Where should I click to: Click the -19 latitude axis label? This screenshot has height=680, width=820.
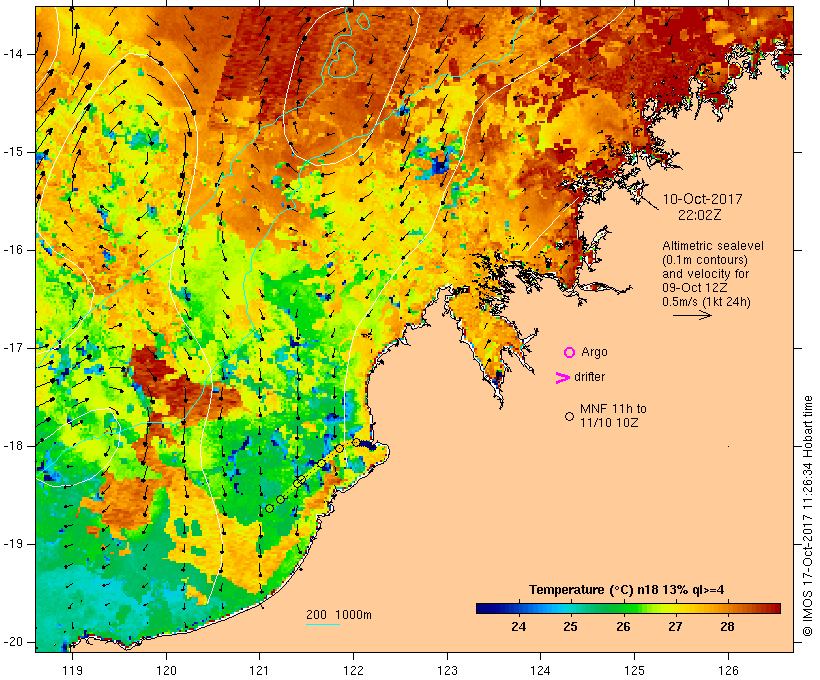point(13,544)
